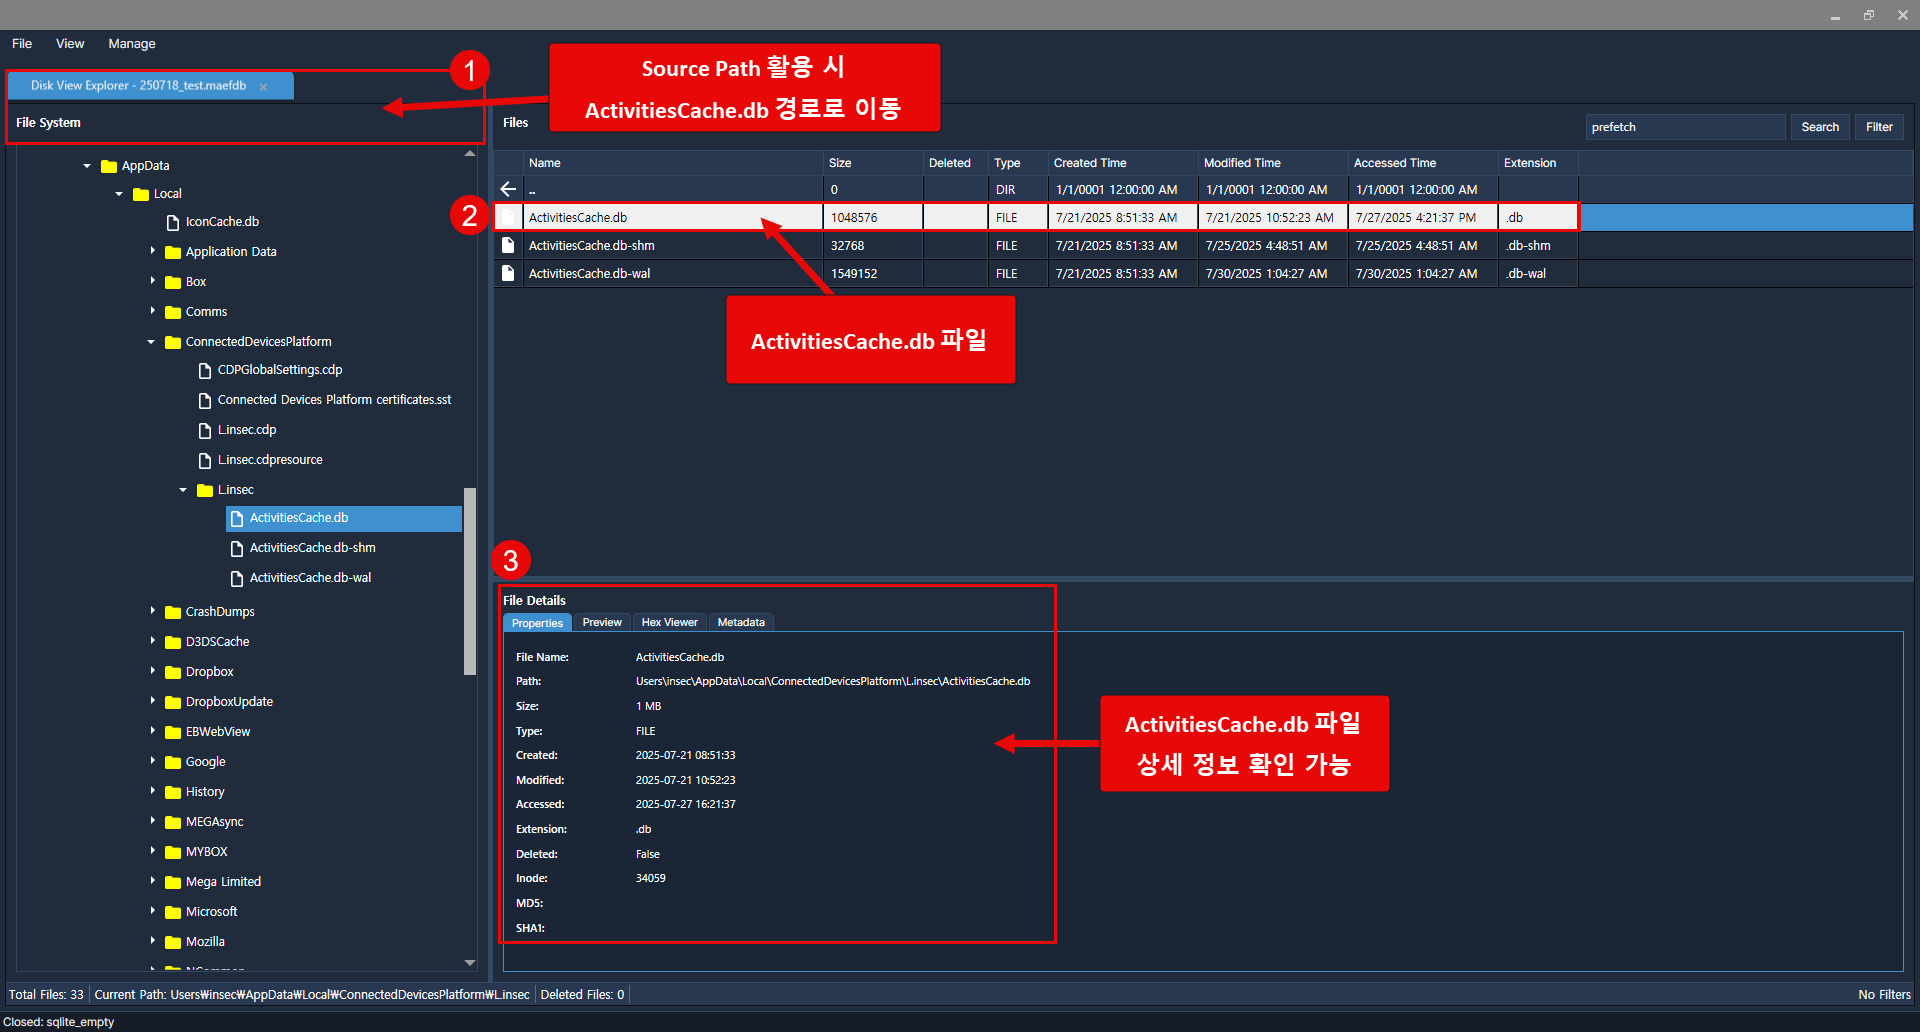Collapse the ConnectedDevicesPlatform folder
Screen dimensions: 1920x1032
coord(151,342)
